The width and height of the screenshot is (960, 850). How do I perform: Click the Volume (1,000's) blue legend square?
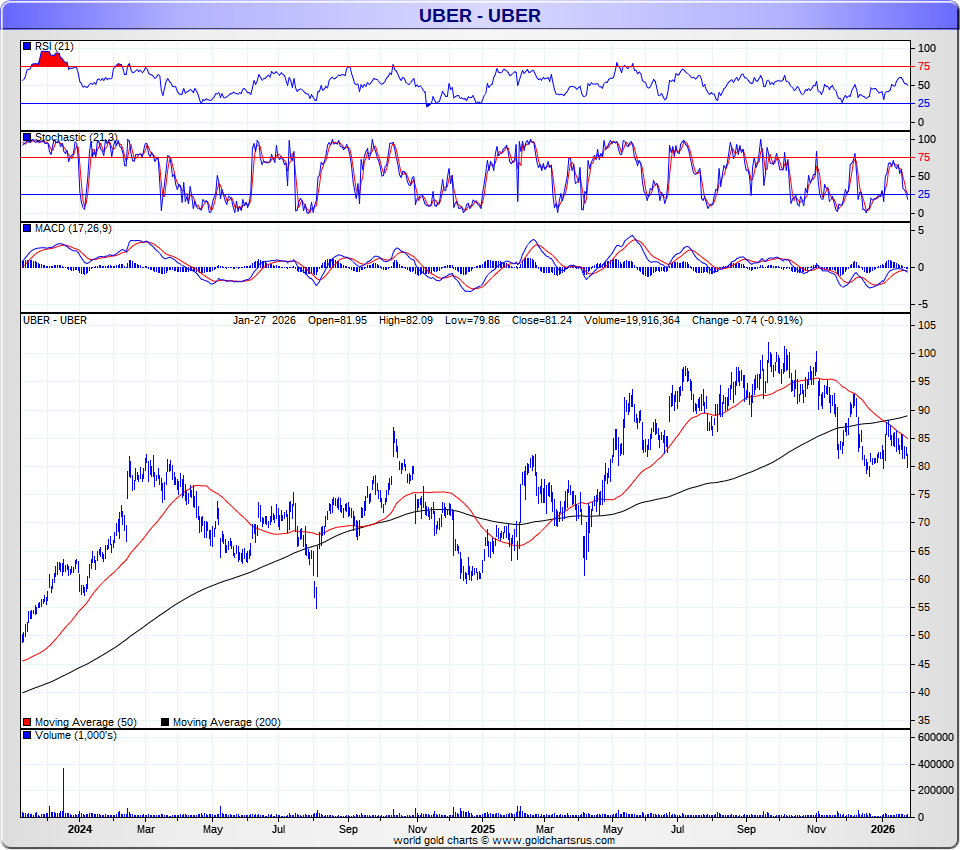[27, 736]
